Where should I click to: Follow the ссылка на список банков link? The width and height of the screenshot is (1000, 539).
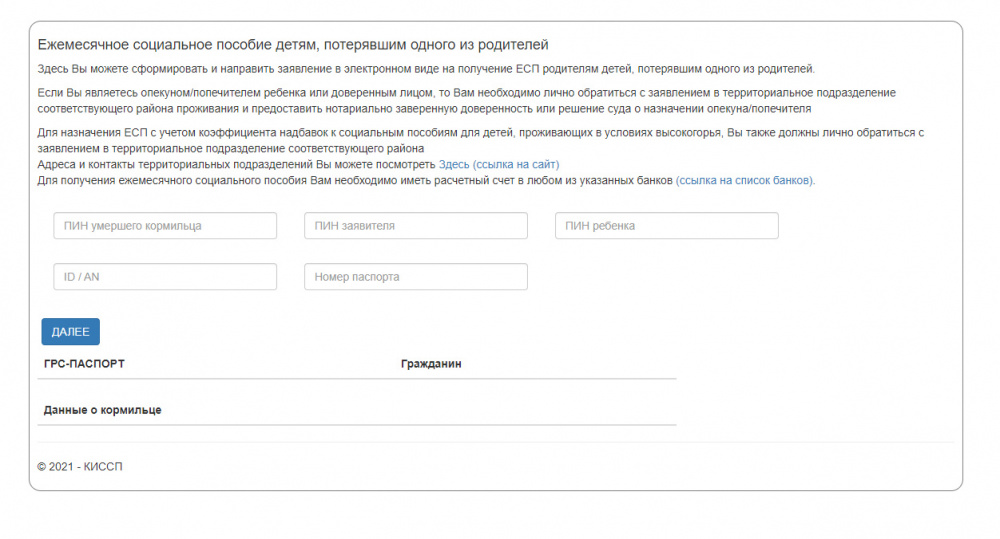pyautogui.click(x=745, y=181)
